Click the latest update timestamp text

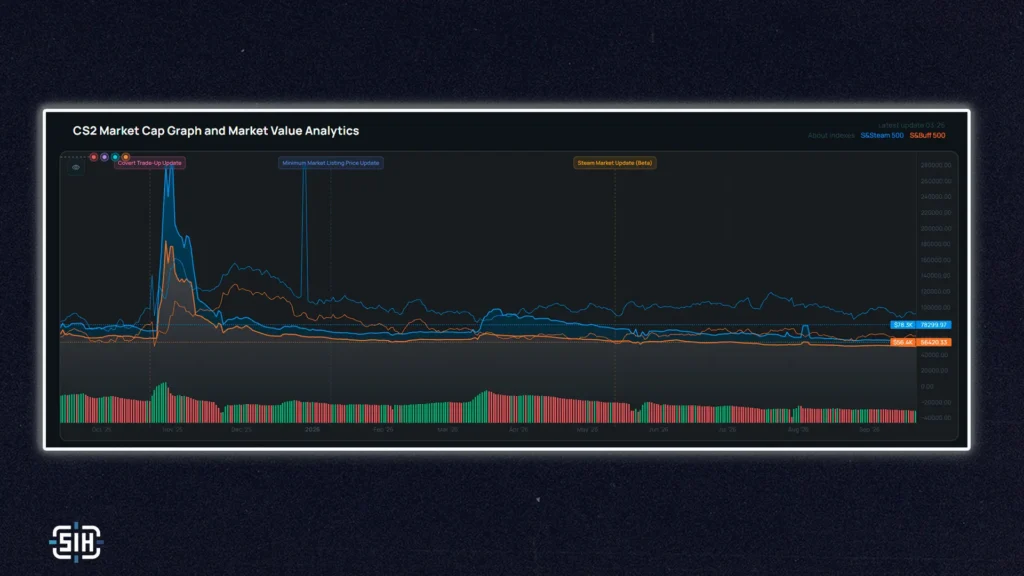(x=912, y=125)
